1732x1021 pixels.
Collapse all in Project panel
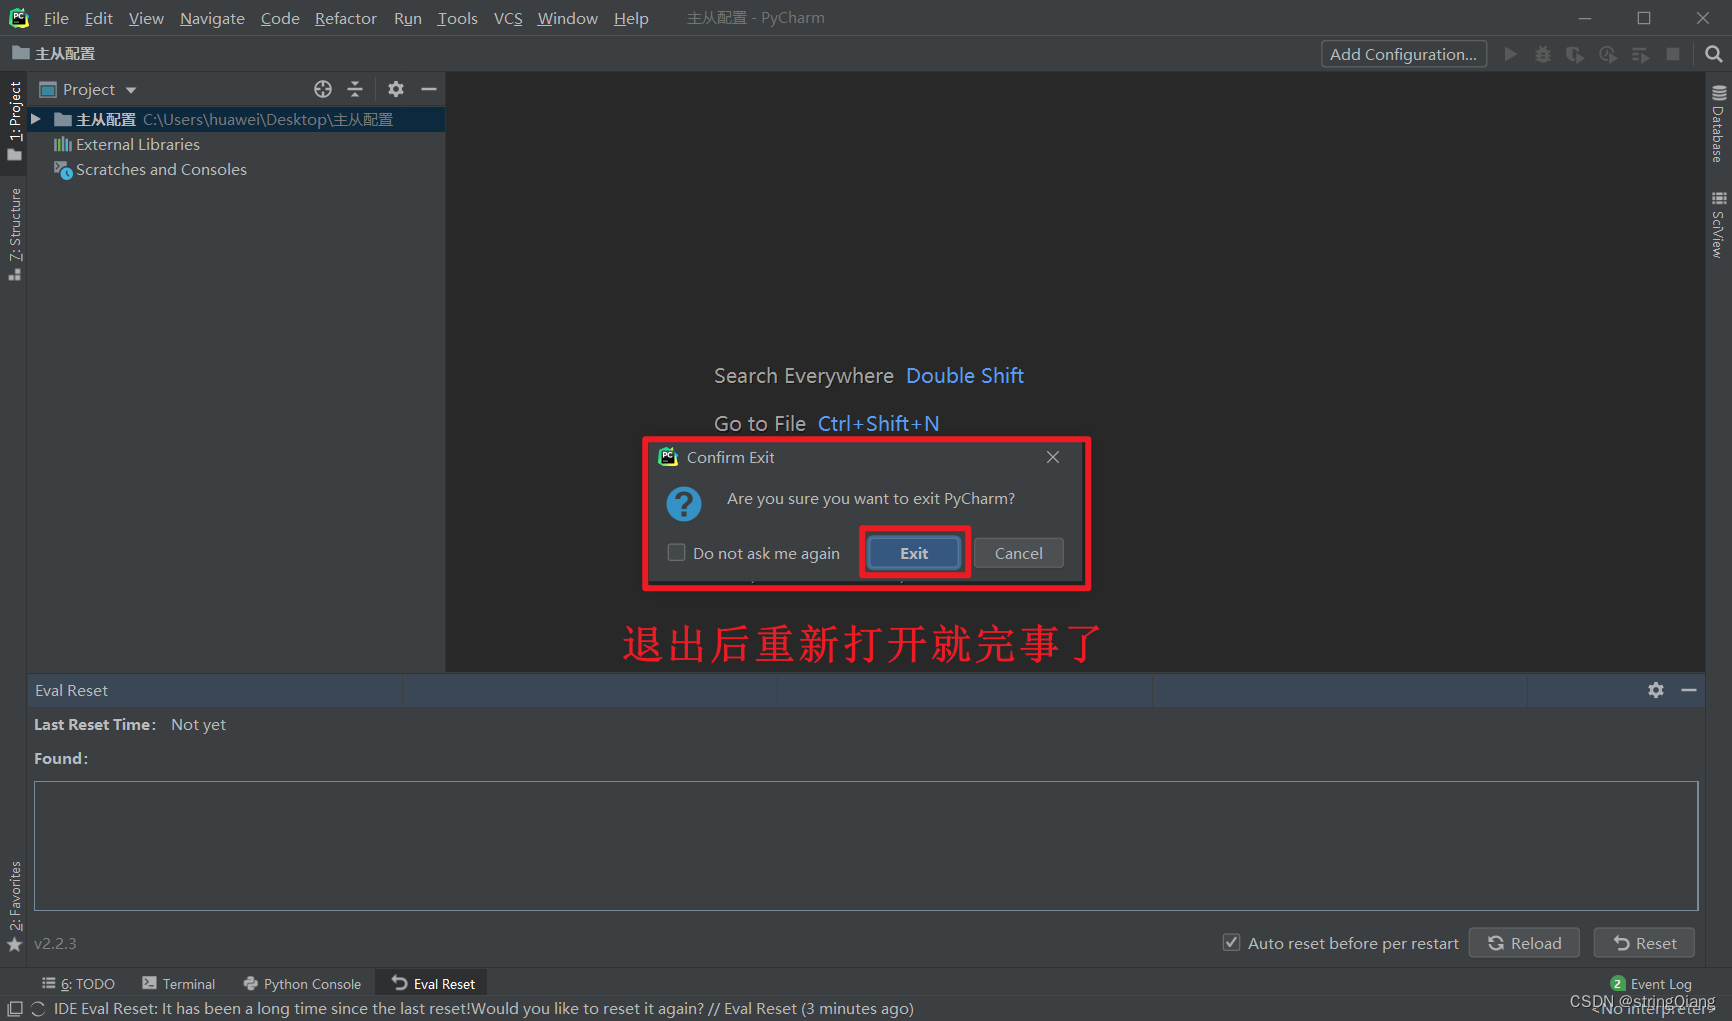point(355,89)
